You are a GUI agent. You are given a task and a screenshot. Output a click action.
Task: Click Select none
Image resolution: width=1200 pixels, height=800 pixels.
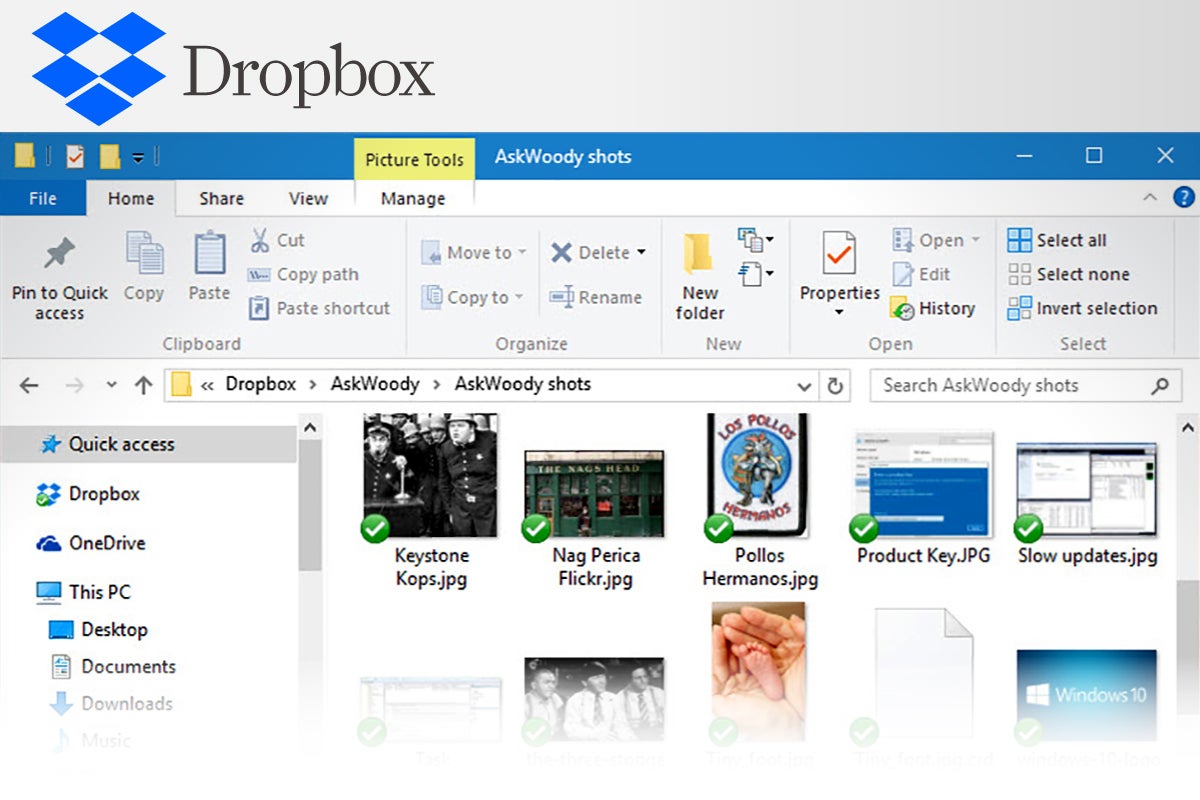1068,274
